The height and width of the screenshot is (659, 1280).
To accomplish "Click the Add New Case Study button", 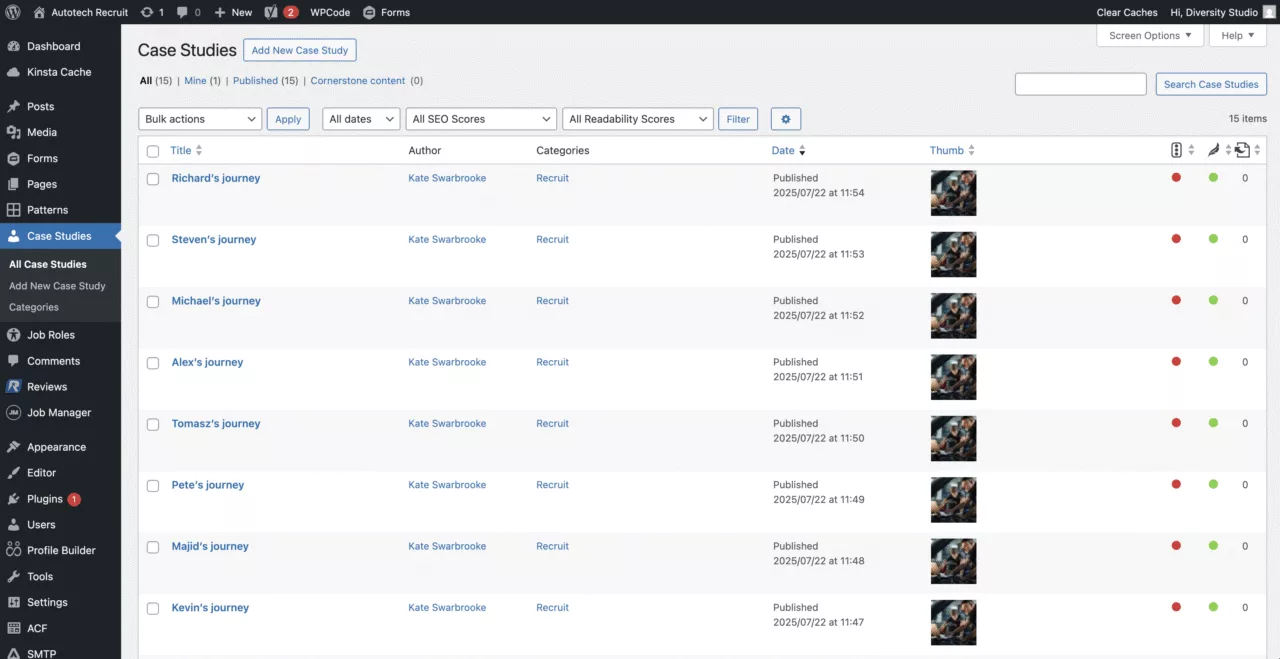I will point(299,50).
